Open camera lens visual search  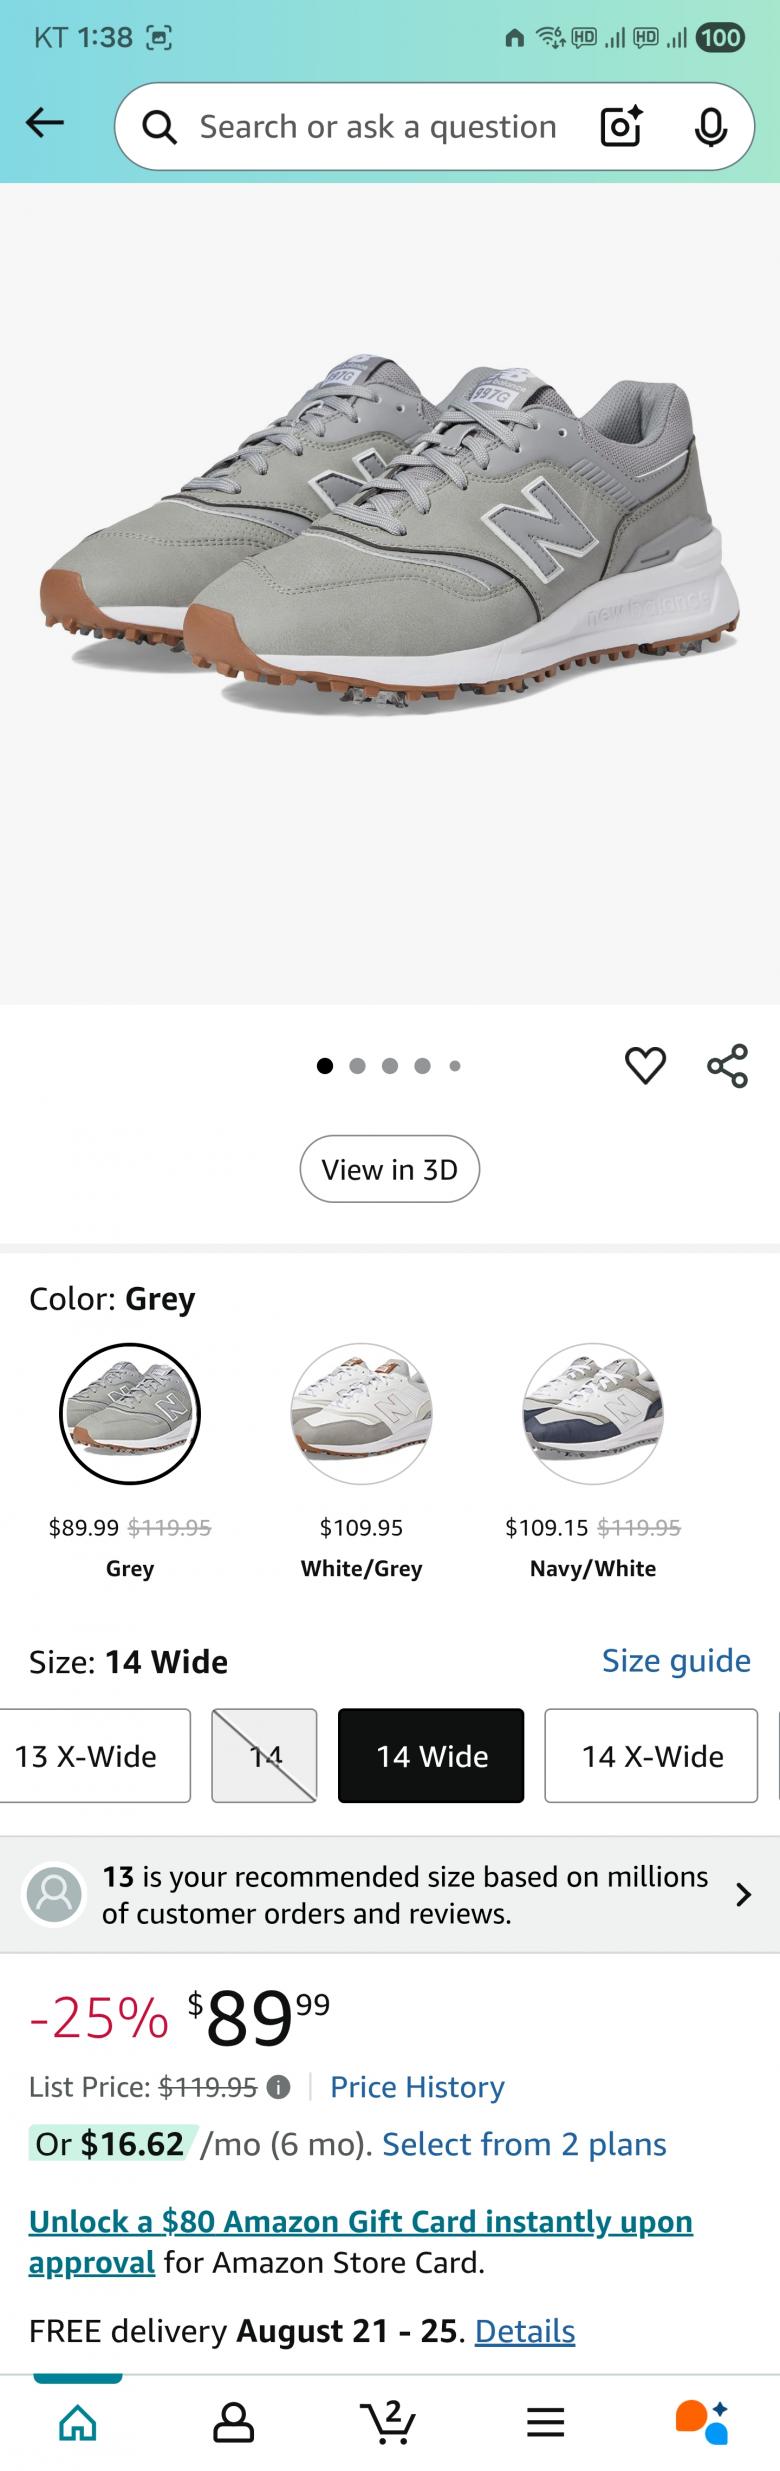point(621,127)
